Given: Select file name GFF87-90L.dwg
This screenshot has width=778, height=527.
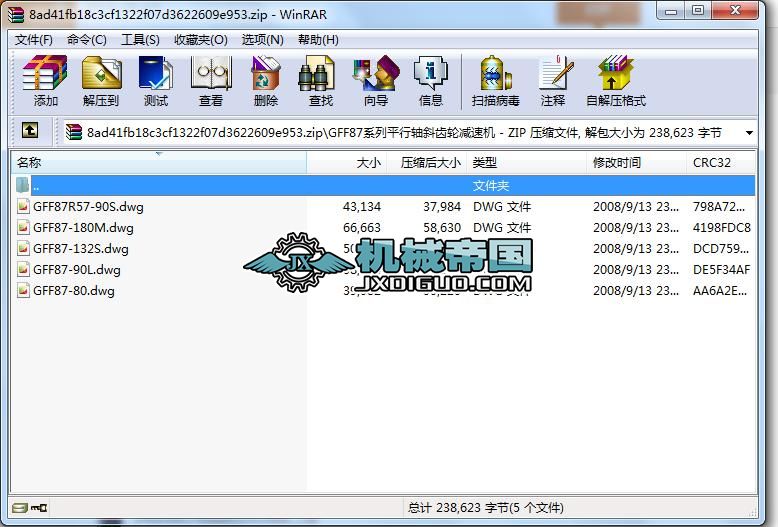Looking at the screenshot, I should (77, 269).
